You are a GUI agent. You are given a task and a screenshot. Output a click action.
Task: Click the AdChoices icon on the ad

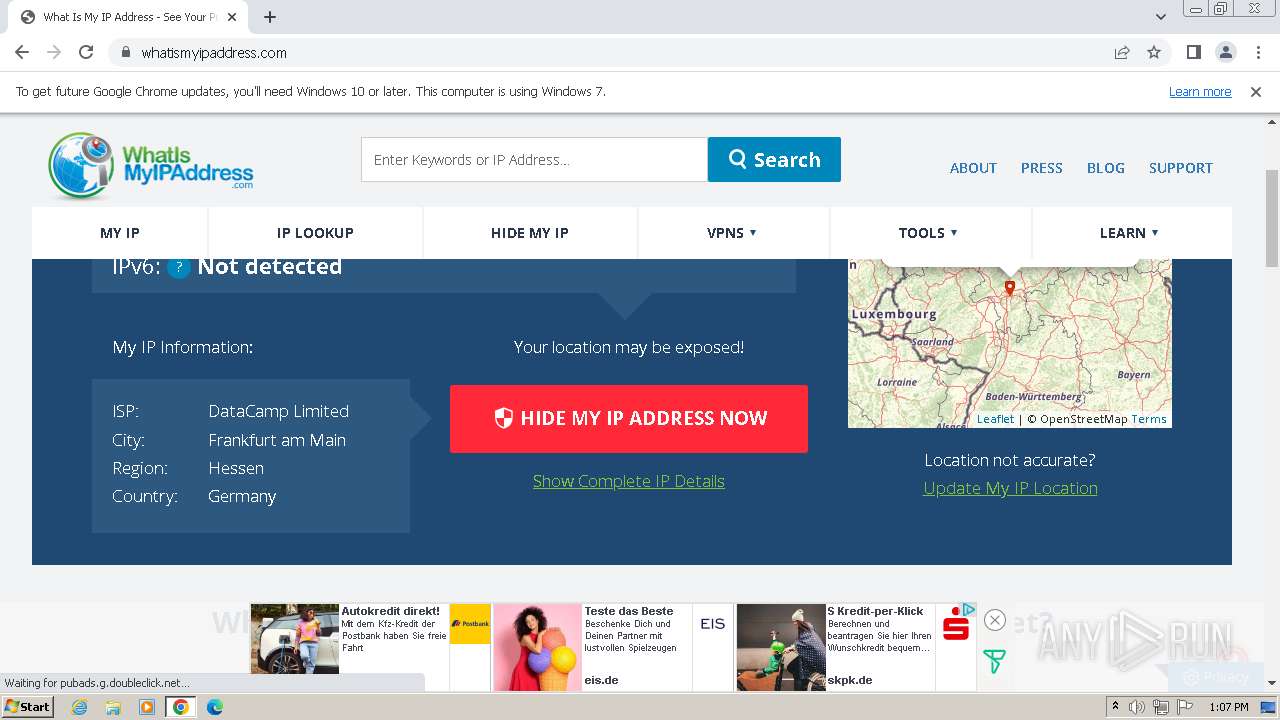tap(969, 609)
